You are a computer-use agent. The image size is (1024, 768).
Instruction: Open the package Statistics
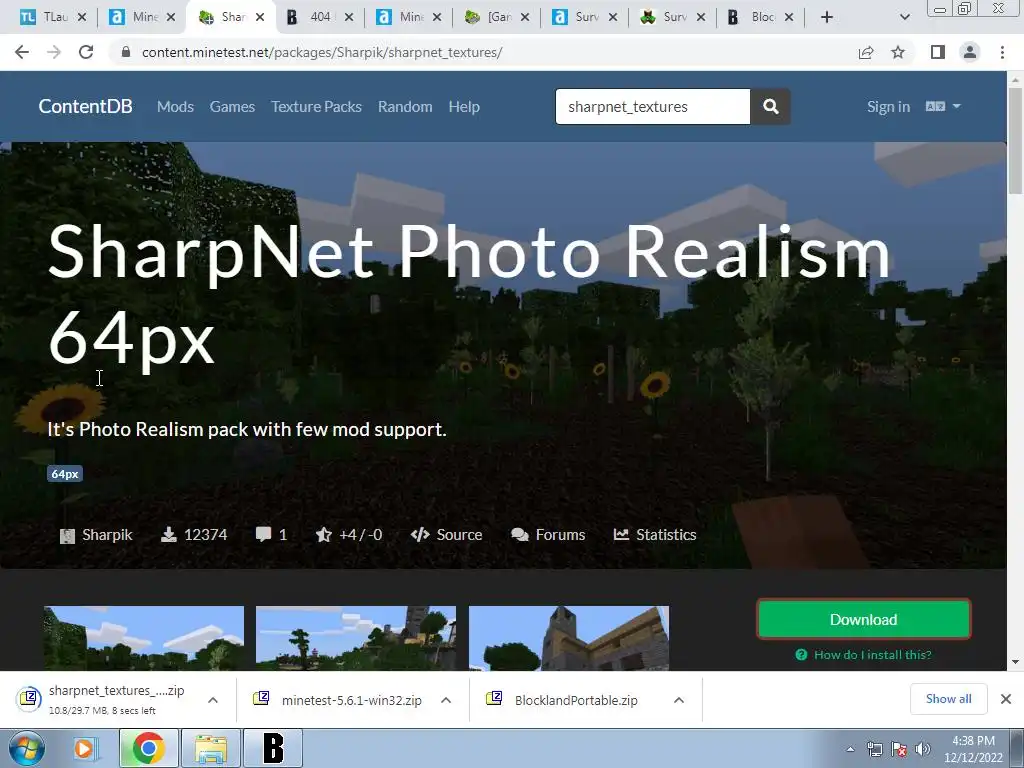[x=655, y=535]
